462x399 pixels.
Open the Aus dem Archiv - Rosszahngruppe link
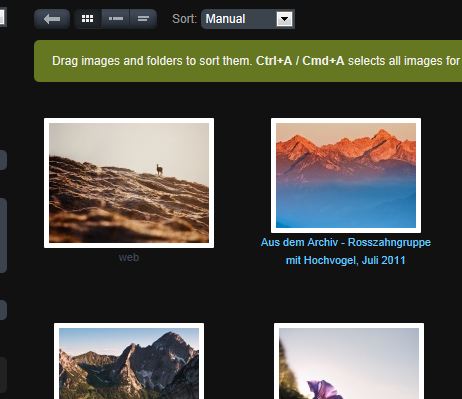click(x=346, y=251)
